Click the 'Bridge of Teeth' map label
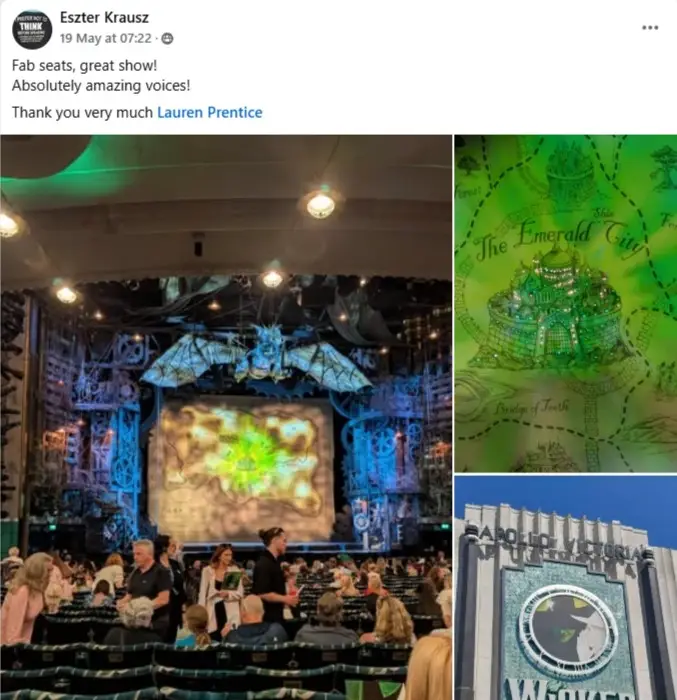This screenshot has height=700, width=677. tap(532, 407)
